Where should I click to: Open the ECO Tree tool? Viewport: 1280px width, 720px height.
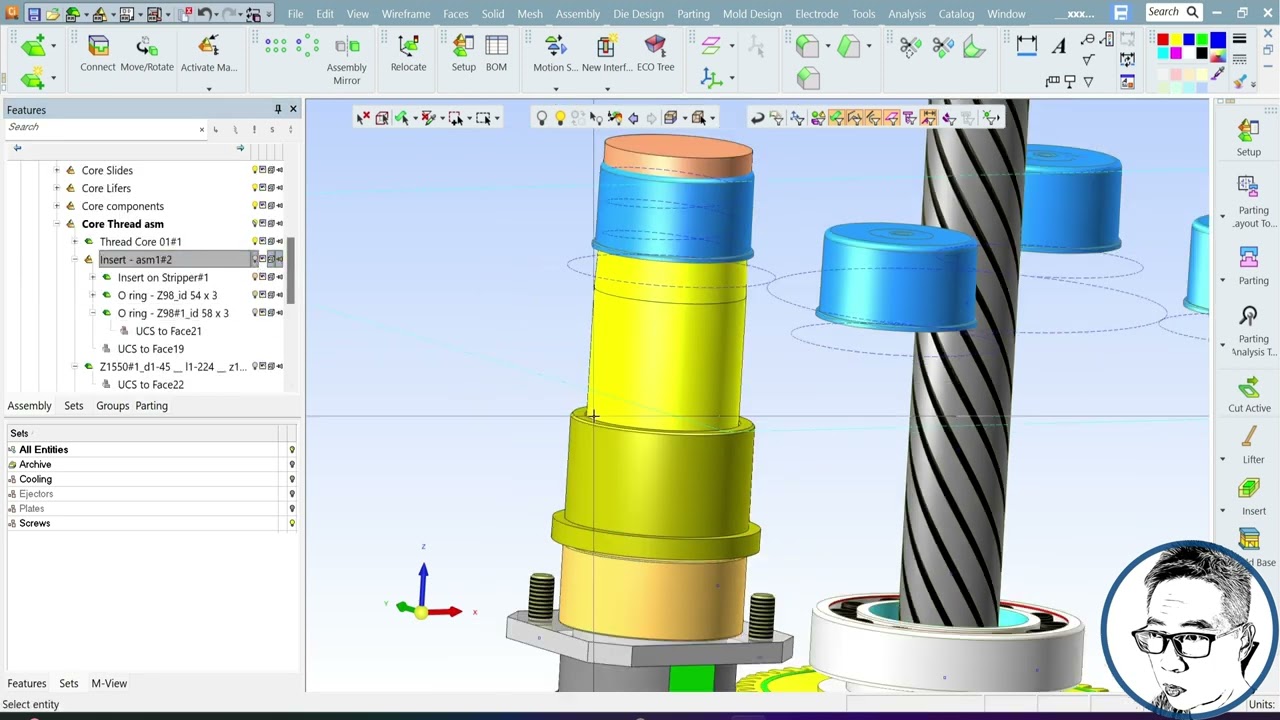click(655, 54)
